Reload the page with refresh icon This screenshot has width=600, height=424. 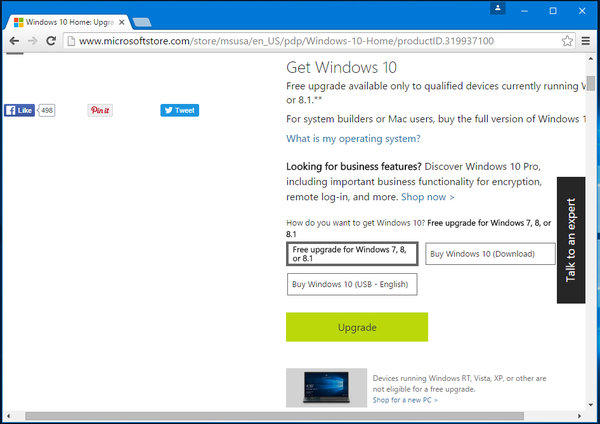click(x=51, y=41)
